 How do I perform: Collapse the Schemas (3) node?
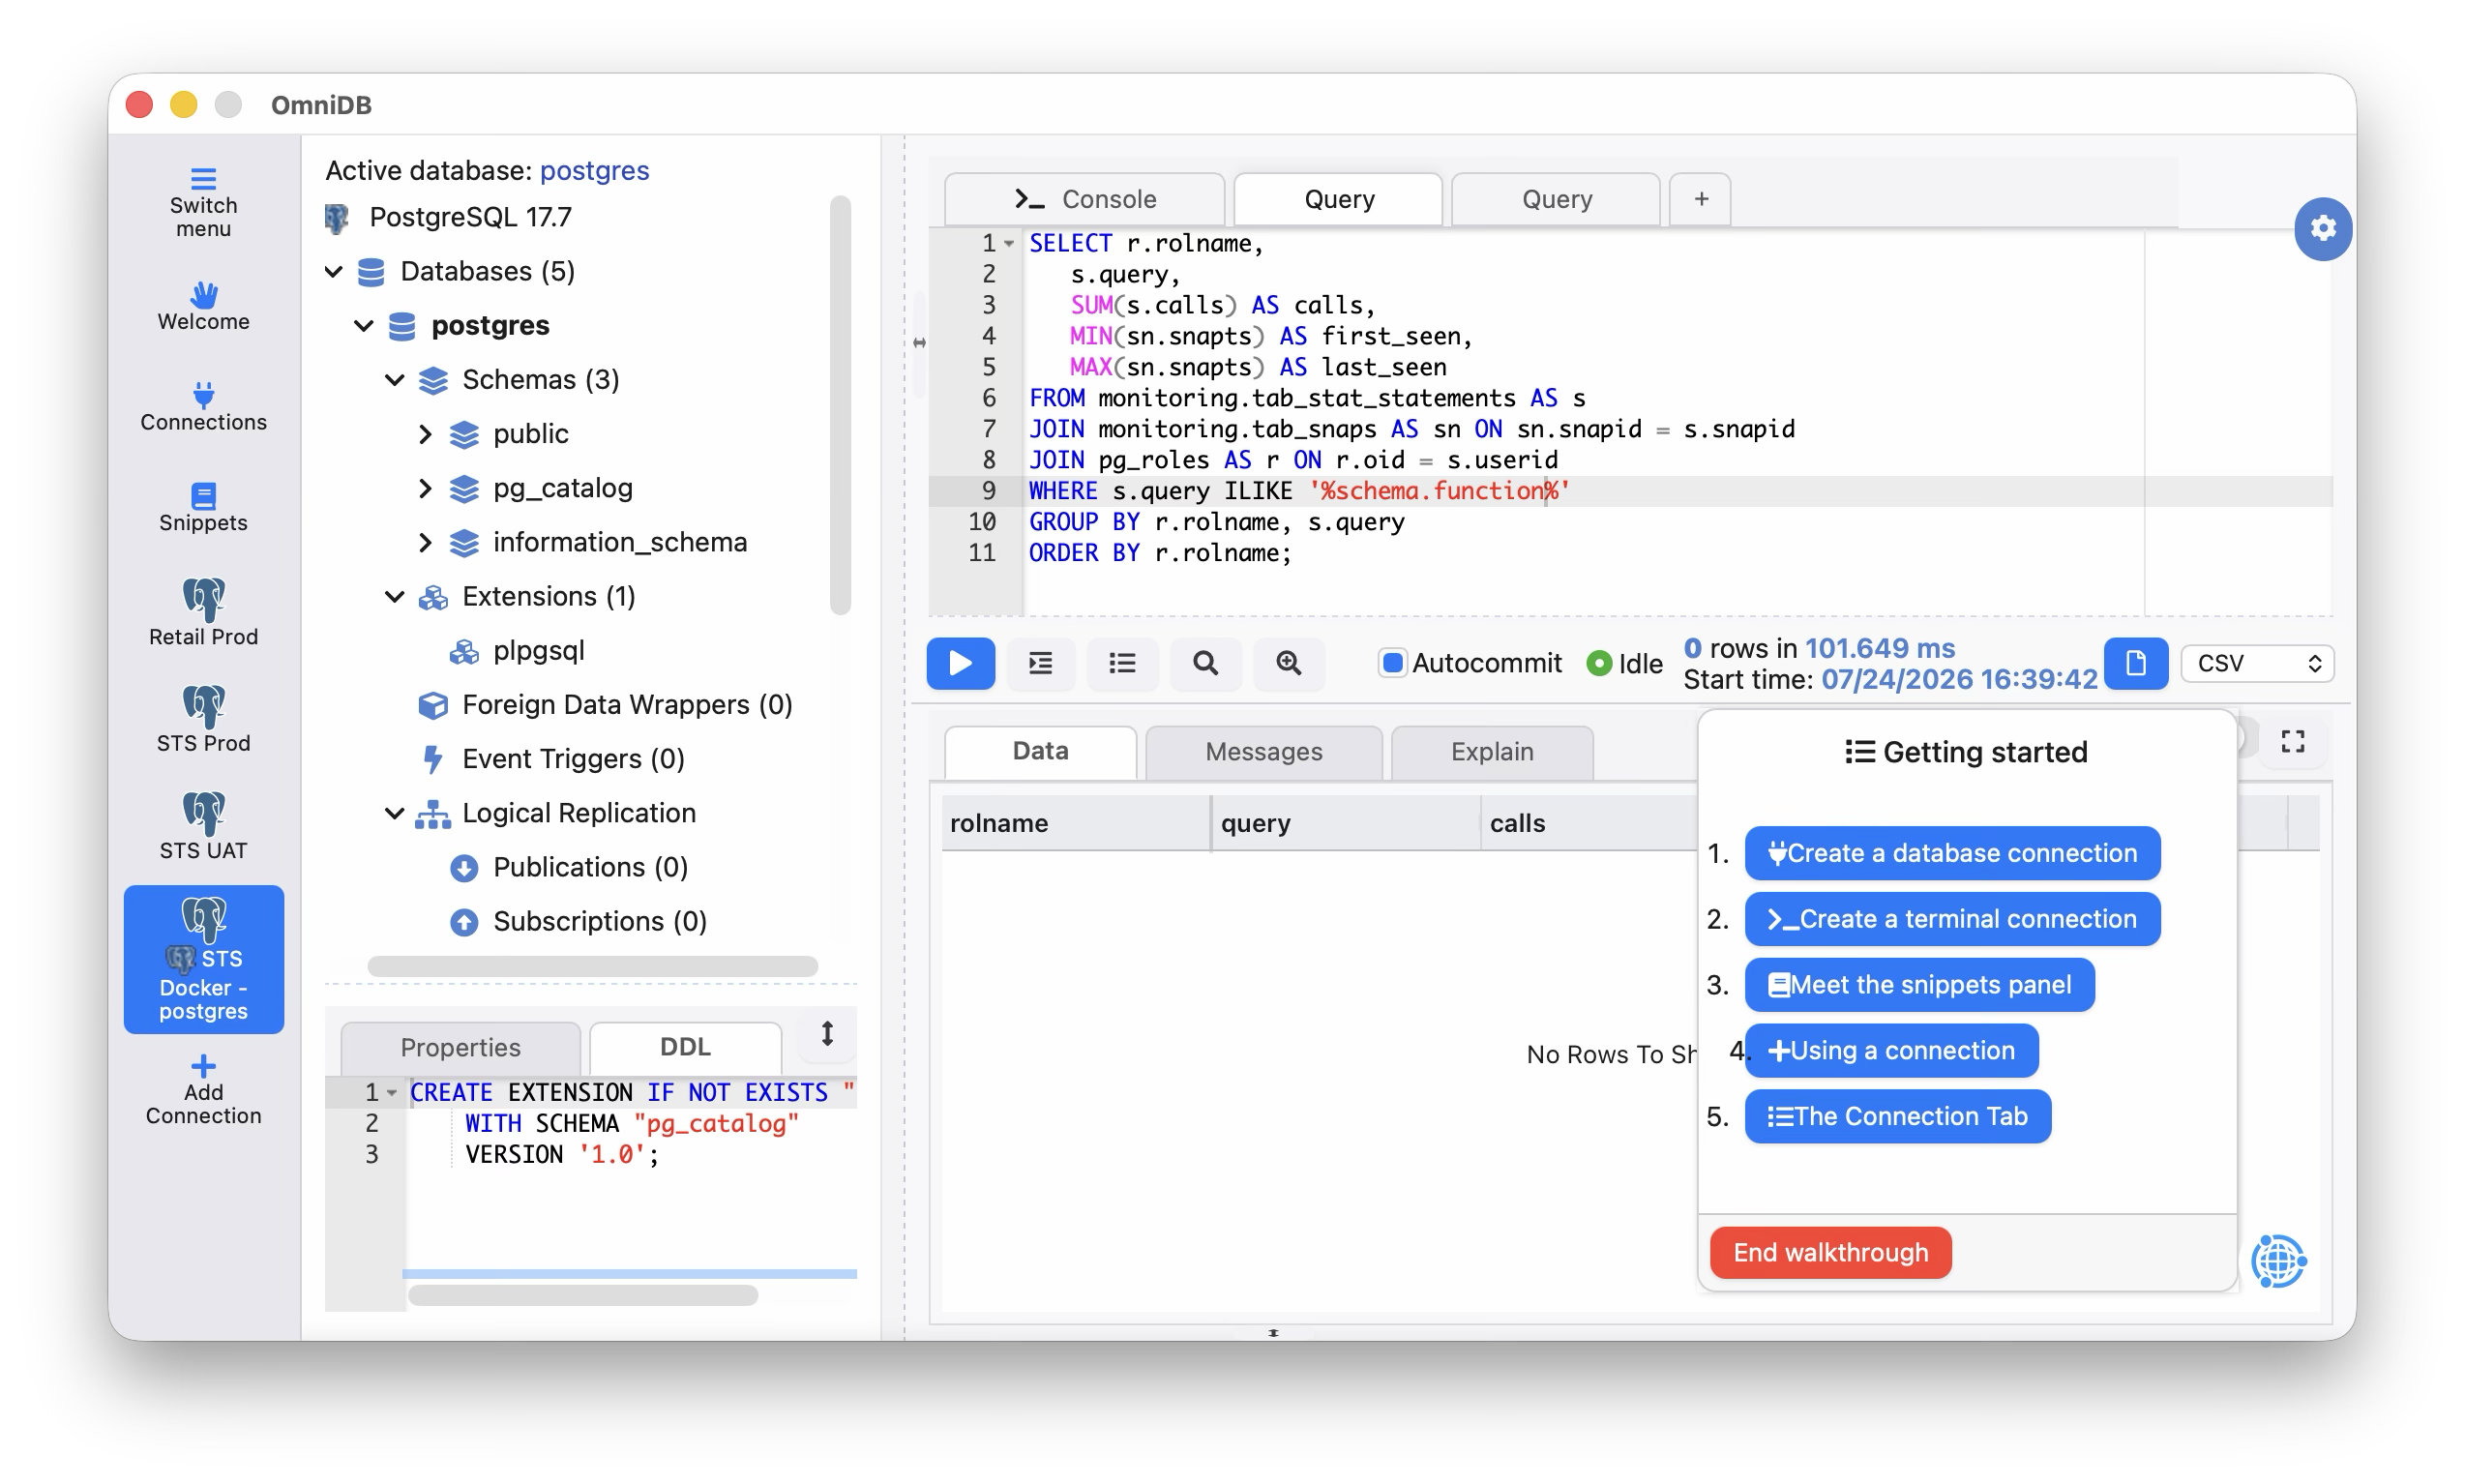point(395,379)
